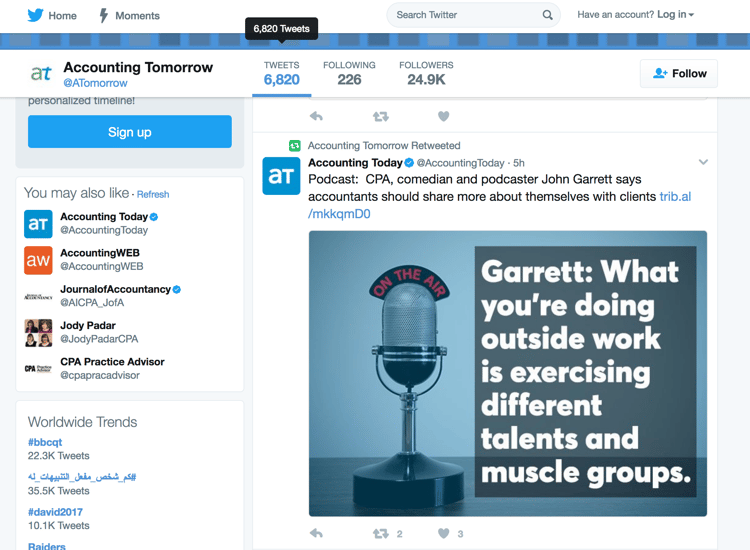Open AccountingWEB profile icon in suggestions

(38, 260)
